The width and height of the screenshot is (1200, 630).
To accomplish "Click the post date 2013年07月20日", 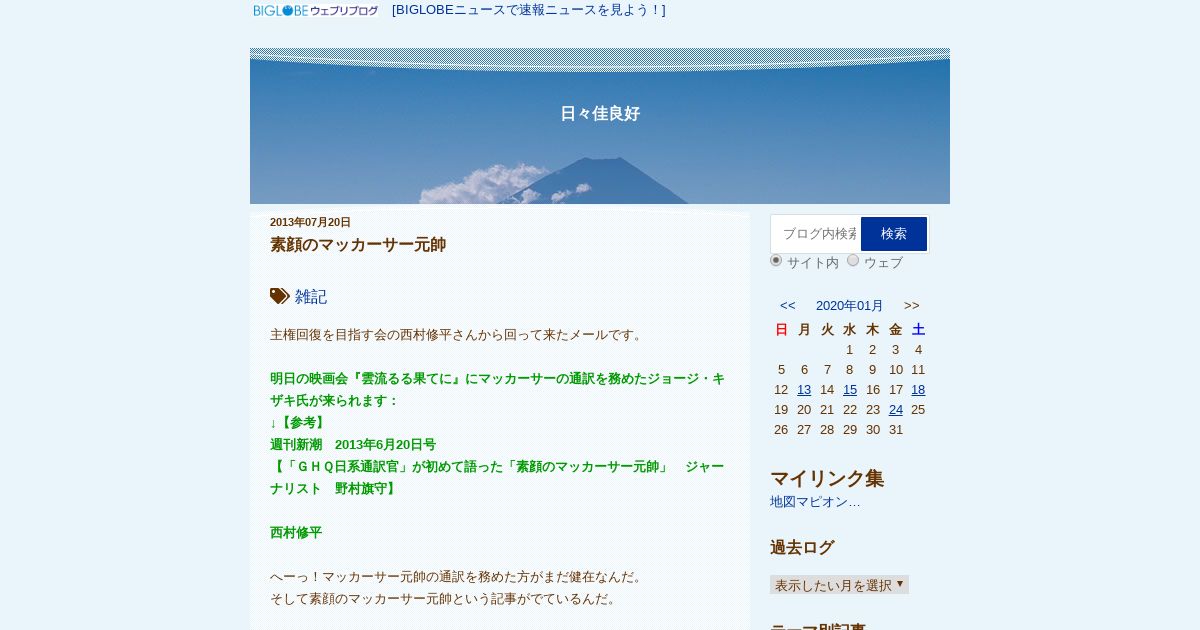I will [310, 222].
